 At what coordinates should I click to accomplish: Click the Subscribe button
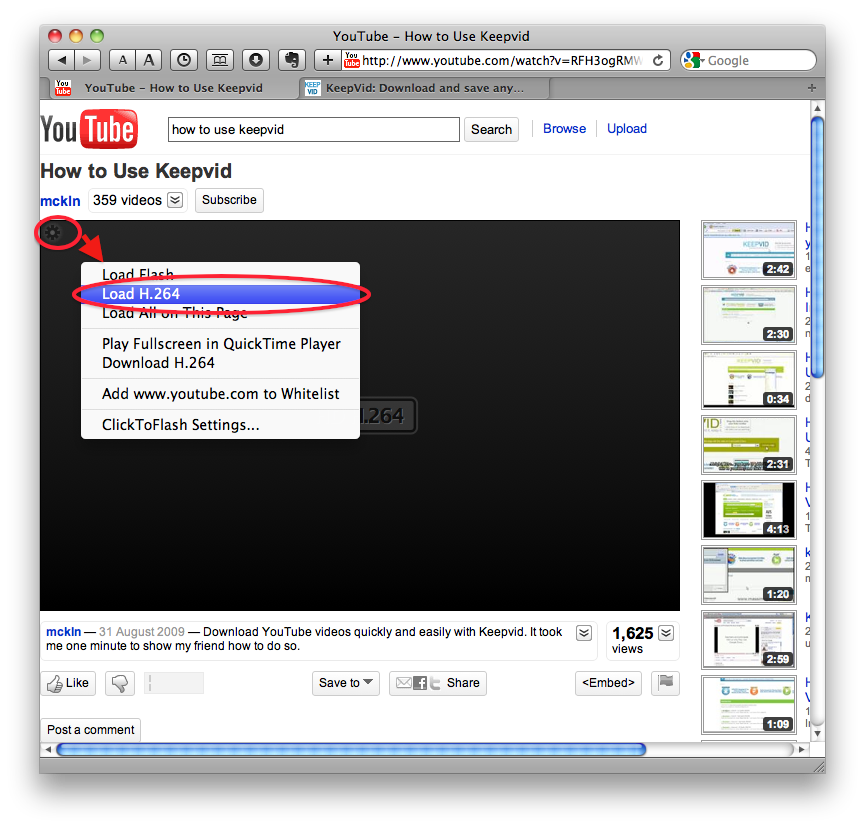[x=229, y=200]
